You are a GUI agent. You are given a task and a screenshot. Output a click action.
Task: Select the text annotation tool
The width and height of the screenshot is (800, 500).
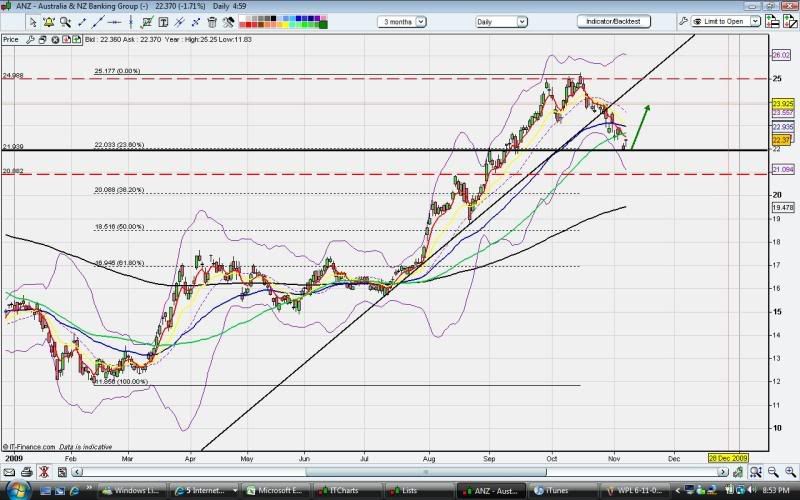tap(163, 22)
